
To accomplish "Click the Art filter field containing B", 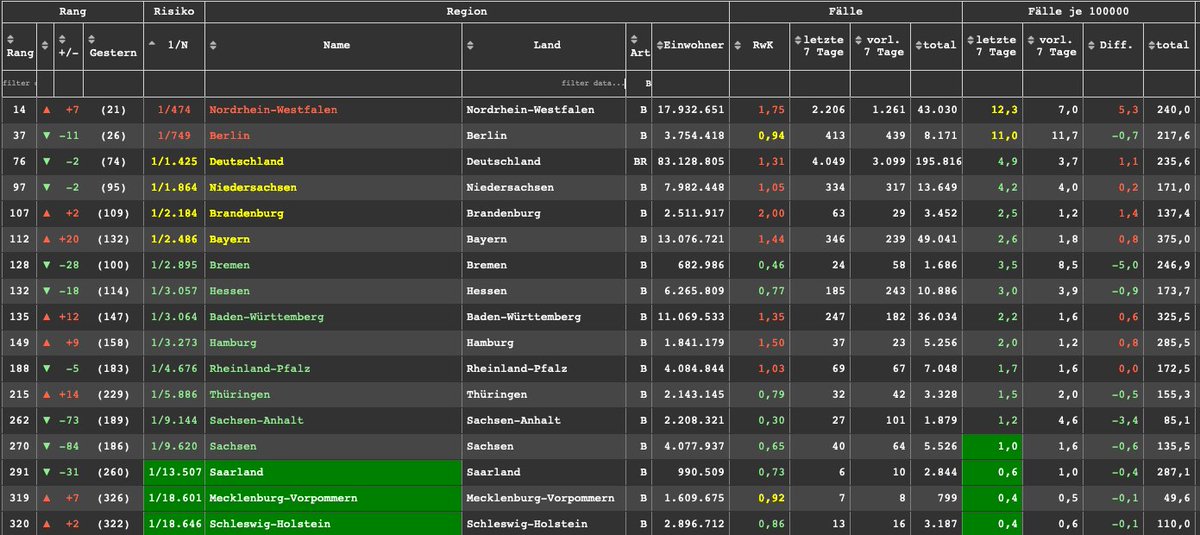I will pyautogui.click(x=640, y=83).
